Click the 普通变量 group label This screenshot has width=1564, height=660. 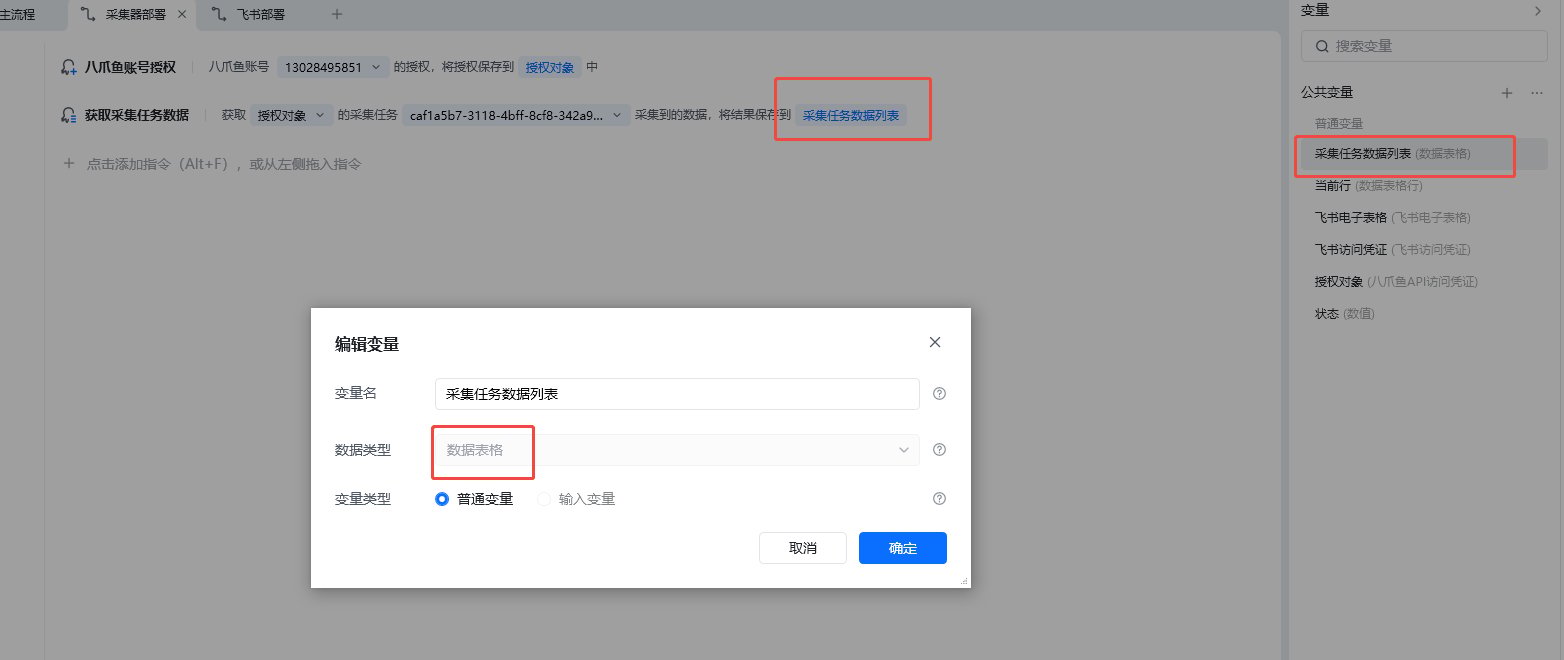click(1339, 123)
